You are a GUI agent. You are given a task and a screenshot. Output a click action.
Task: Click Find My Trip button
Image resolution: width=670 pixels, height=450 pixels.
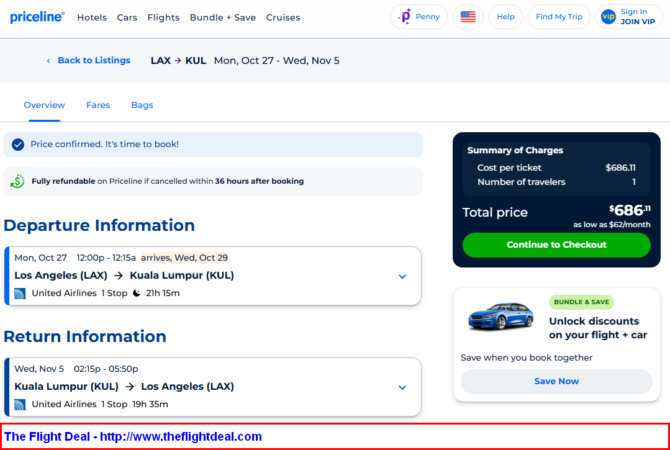pos(559,17)
